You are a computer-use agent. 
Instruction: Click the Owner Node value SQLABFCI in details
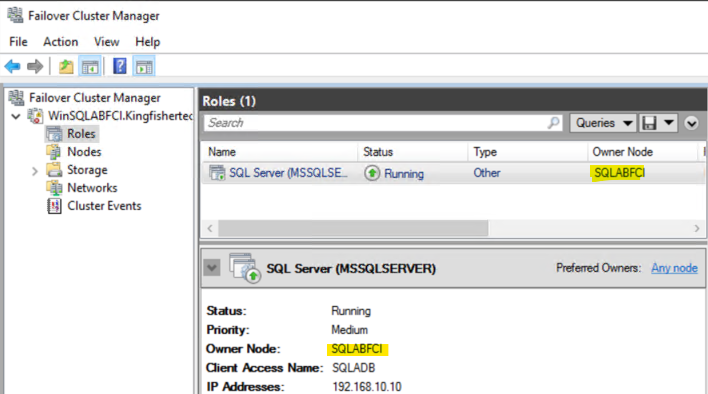(357, 349)
